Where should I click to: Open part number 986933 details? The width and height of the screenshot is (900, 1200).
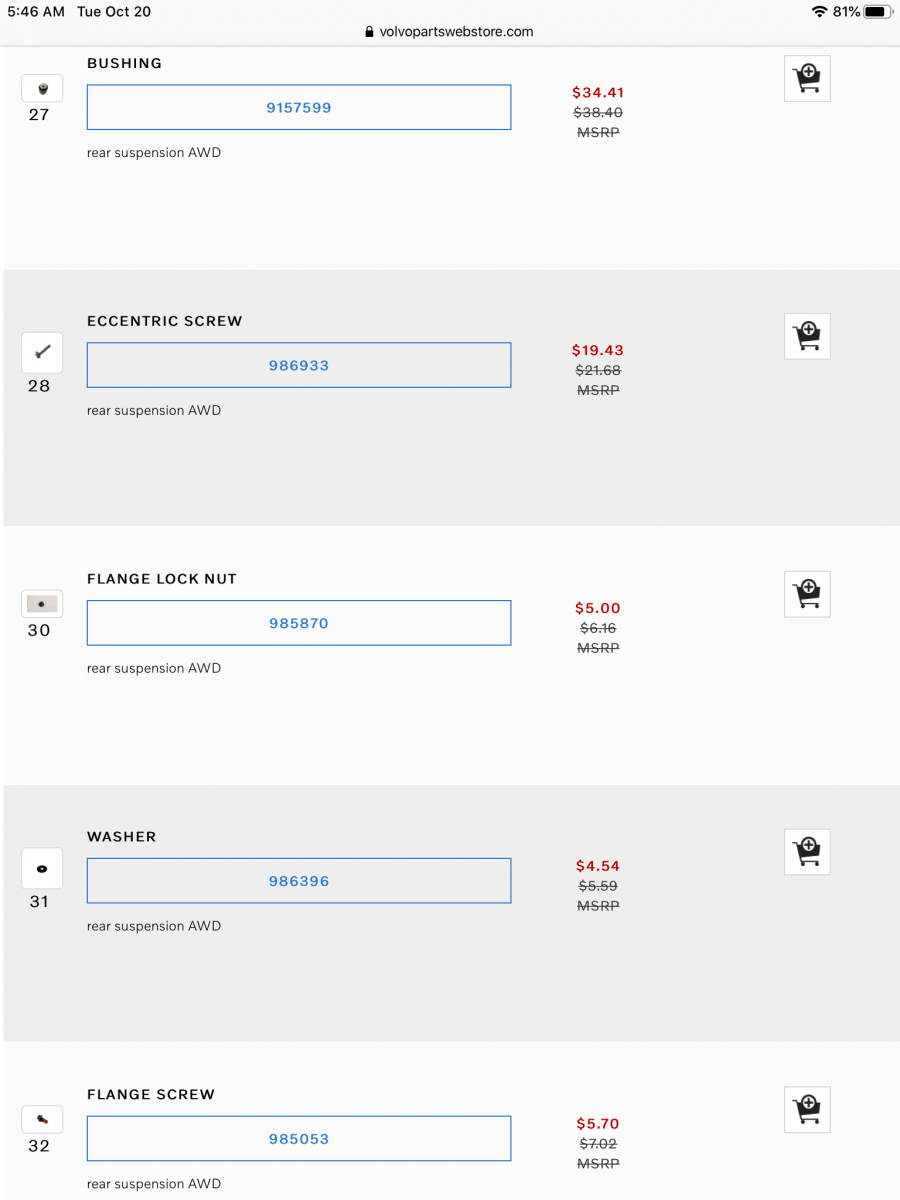(298, 365)
